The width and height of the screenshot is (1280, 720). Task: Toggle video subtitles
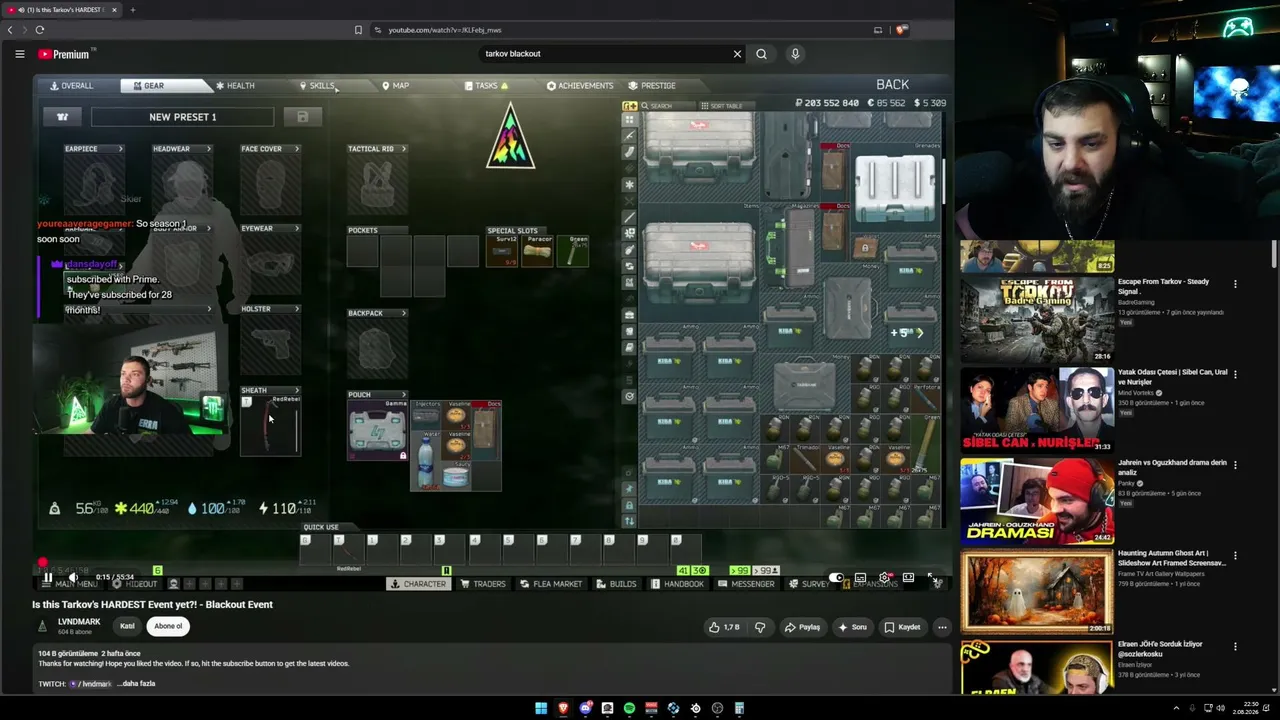pyautogui.click(x=860, y=578)
